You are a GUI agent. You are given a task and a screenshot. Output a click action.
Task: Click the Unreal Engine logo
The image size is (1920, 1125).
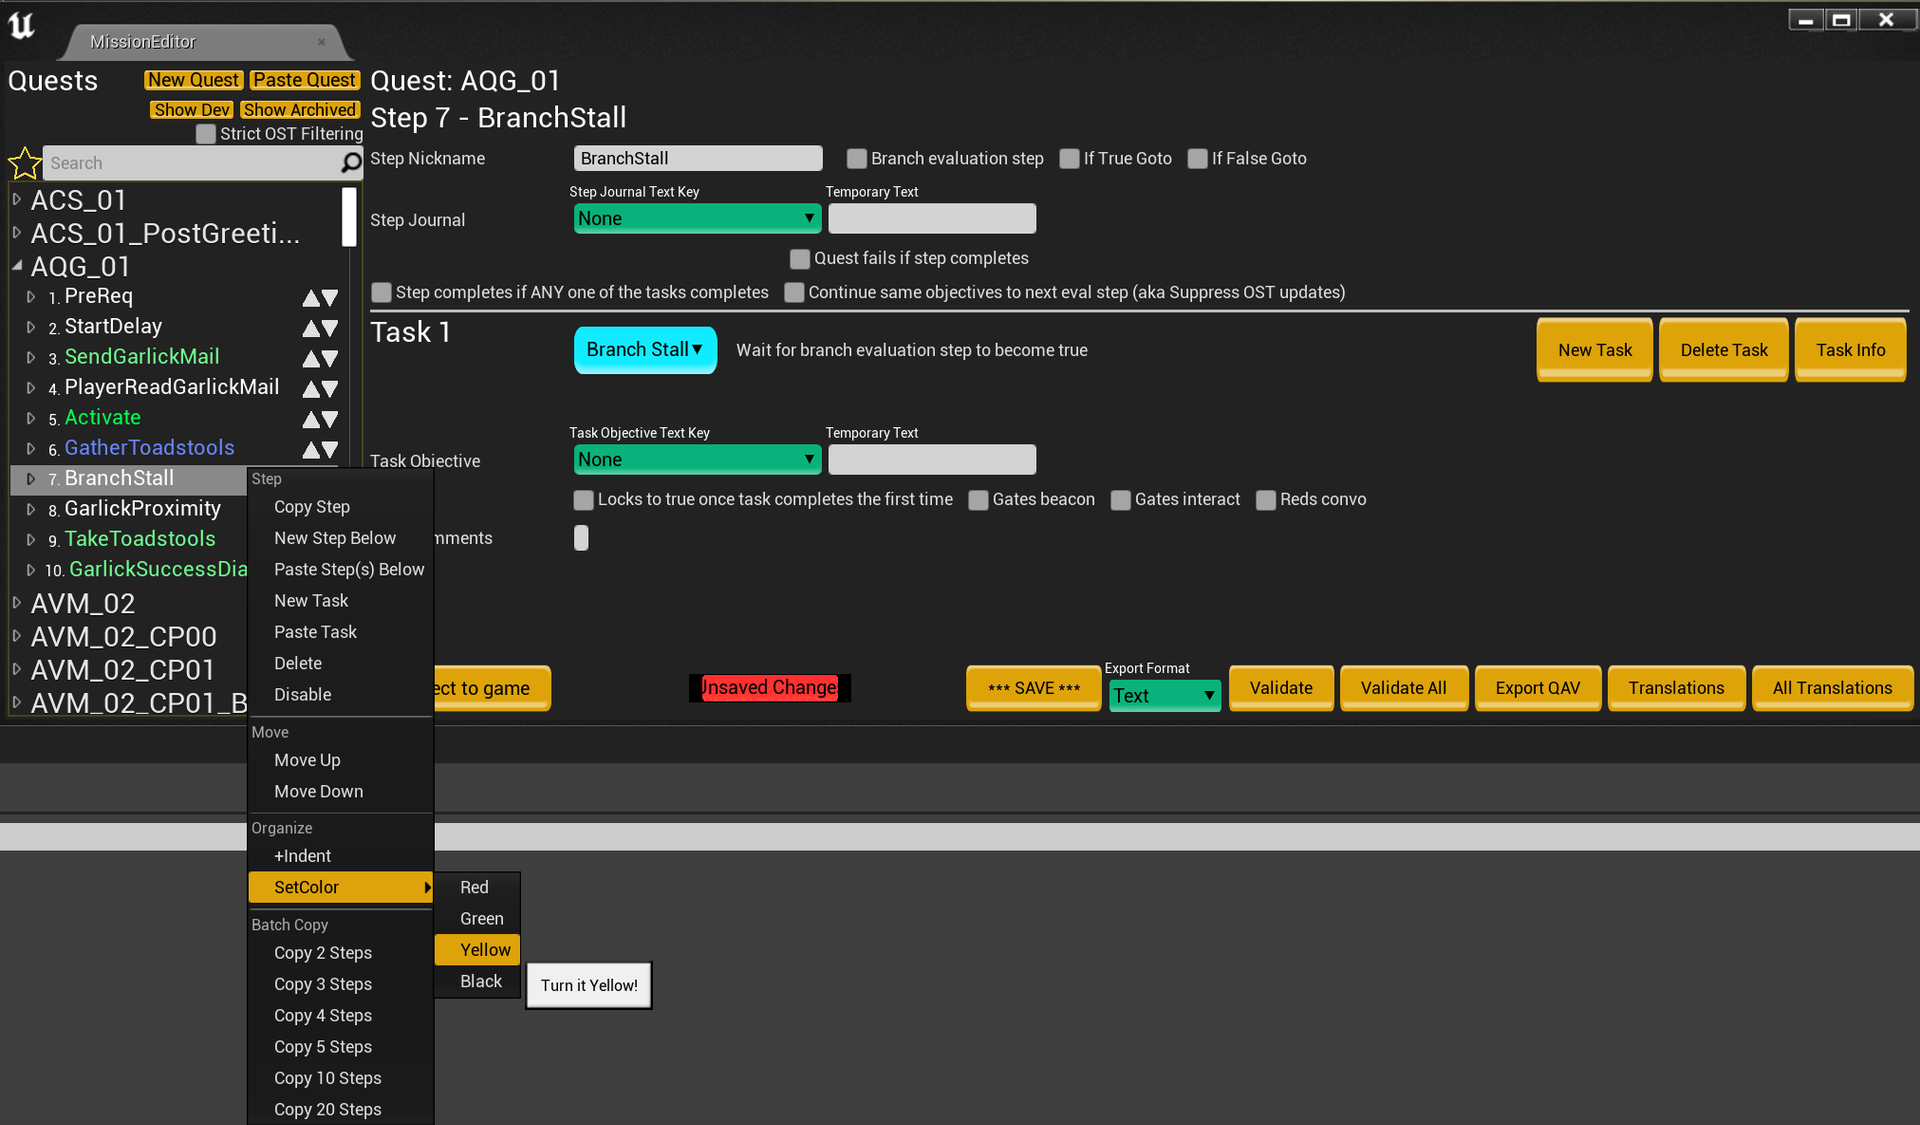[x=22, y=25]
